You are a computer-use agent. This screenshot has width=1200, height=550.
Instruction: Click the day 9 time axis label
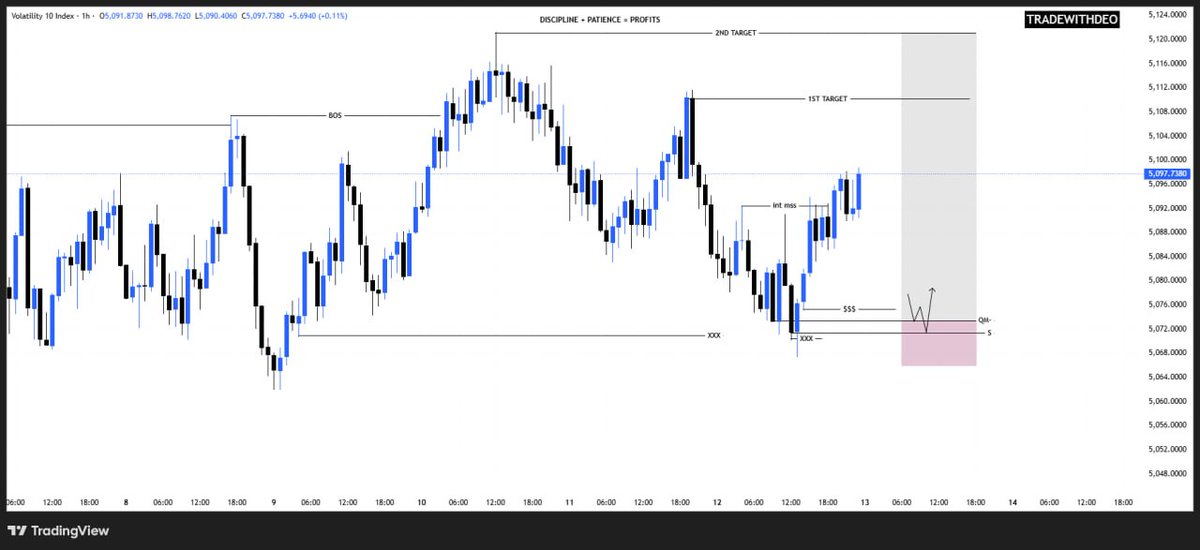click(273, 503)
